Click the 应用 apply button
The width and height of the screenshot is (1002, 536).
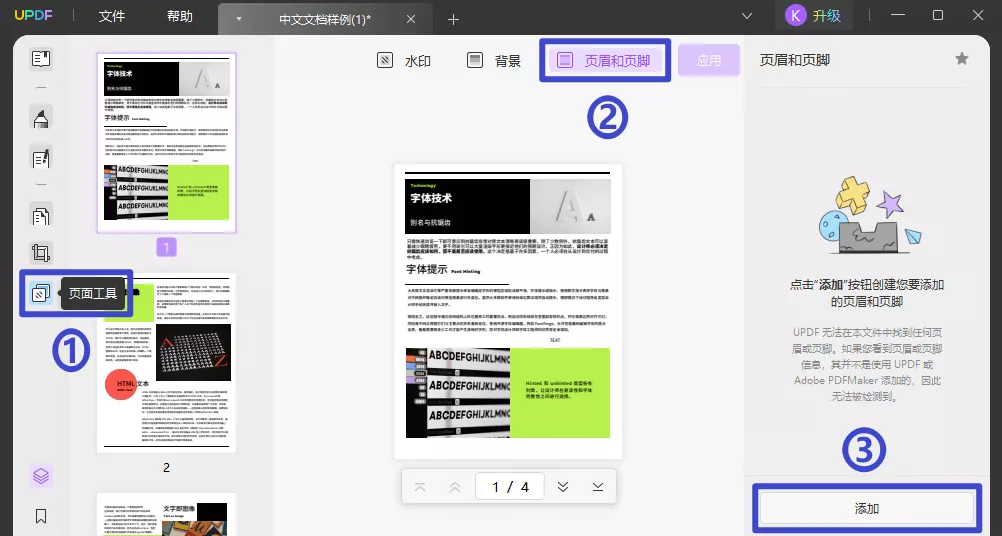(709, 60)
